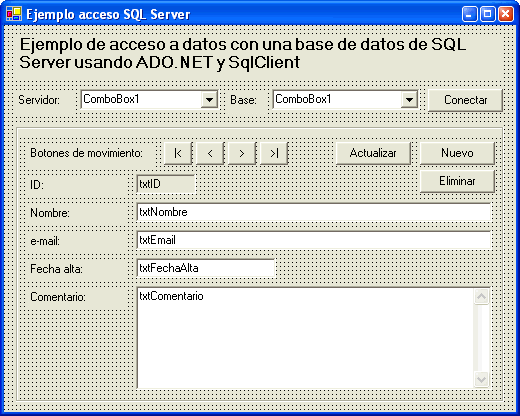The image size is (520, 416).
Task: Click inside the txtID field
Action: (166, 184)
